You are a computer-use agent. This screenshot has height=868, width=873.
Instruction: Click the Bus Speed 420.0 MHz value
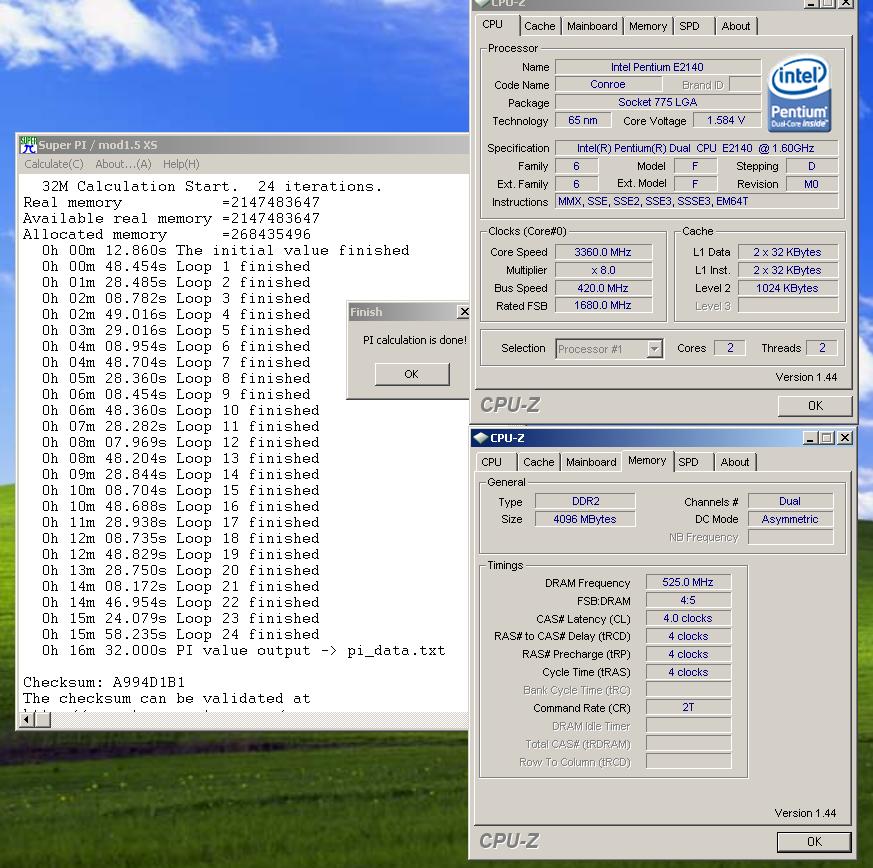click(603, 288)
